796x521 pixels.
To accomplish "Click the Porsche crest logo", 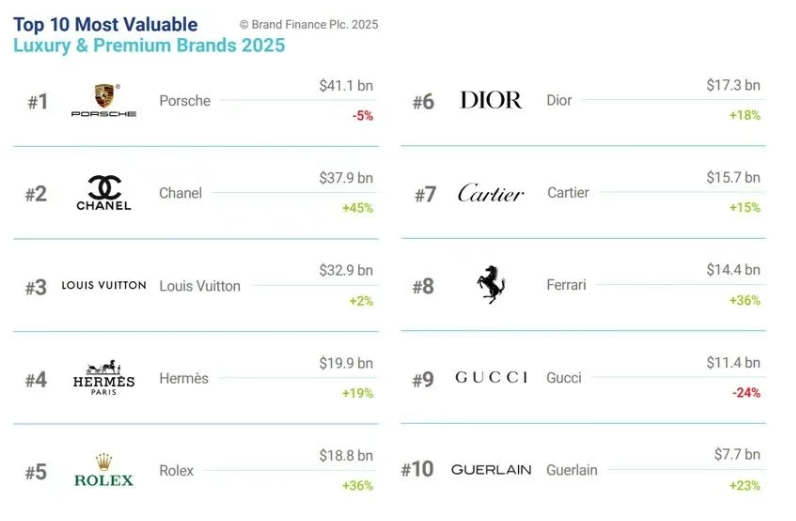I will [x=103, y=99].
